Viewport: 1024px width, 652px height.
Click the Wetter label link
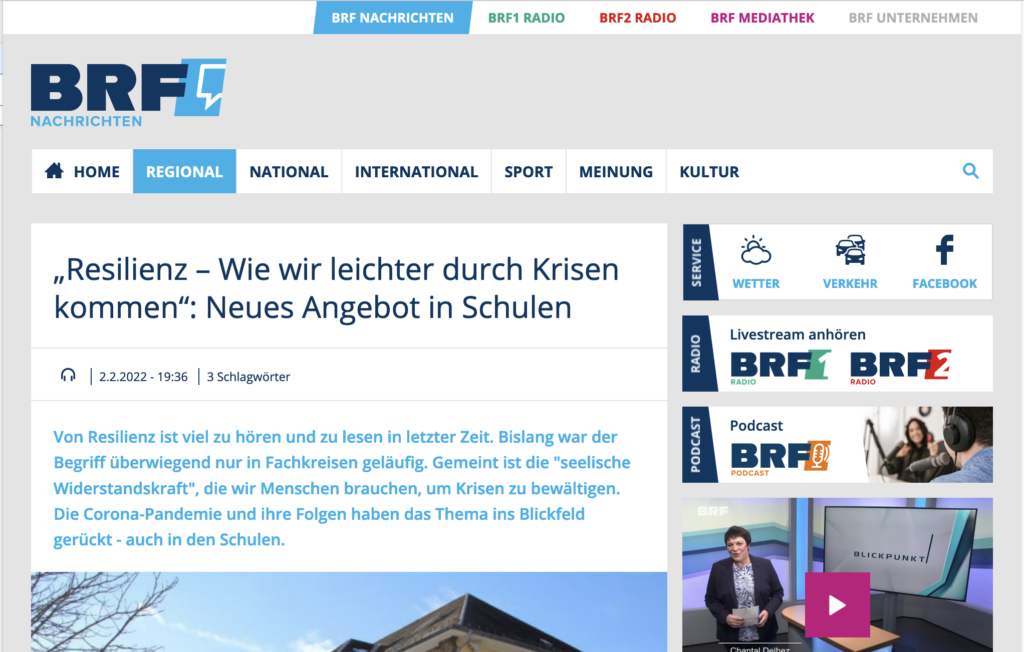756,284
